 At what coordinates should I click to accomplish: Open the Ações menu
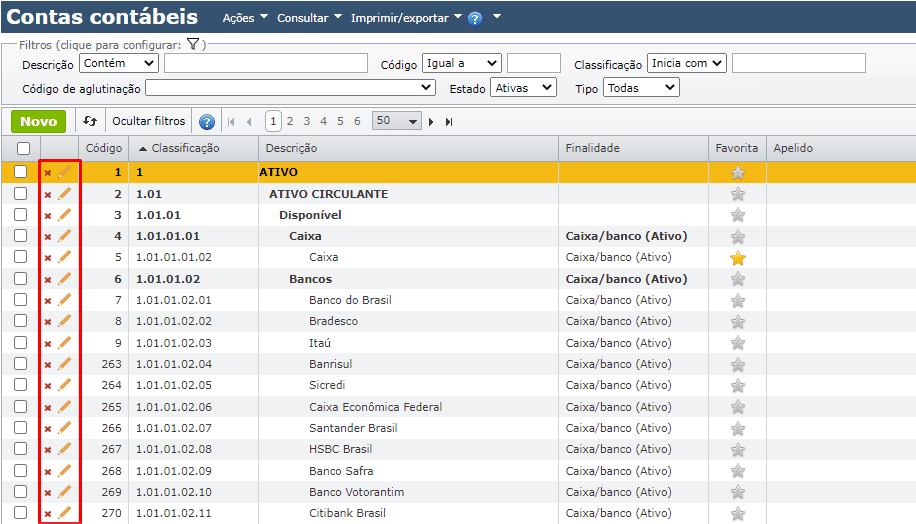coord(245,18)
